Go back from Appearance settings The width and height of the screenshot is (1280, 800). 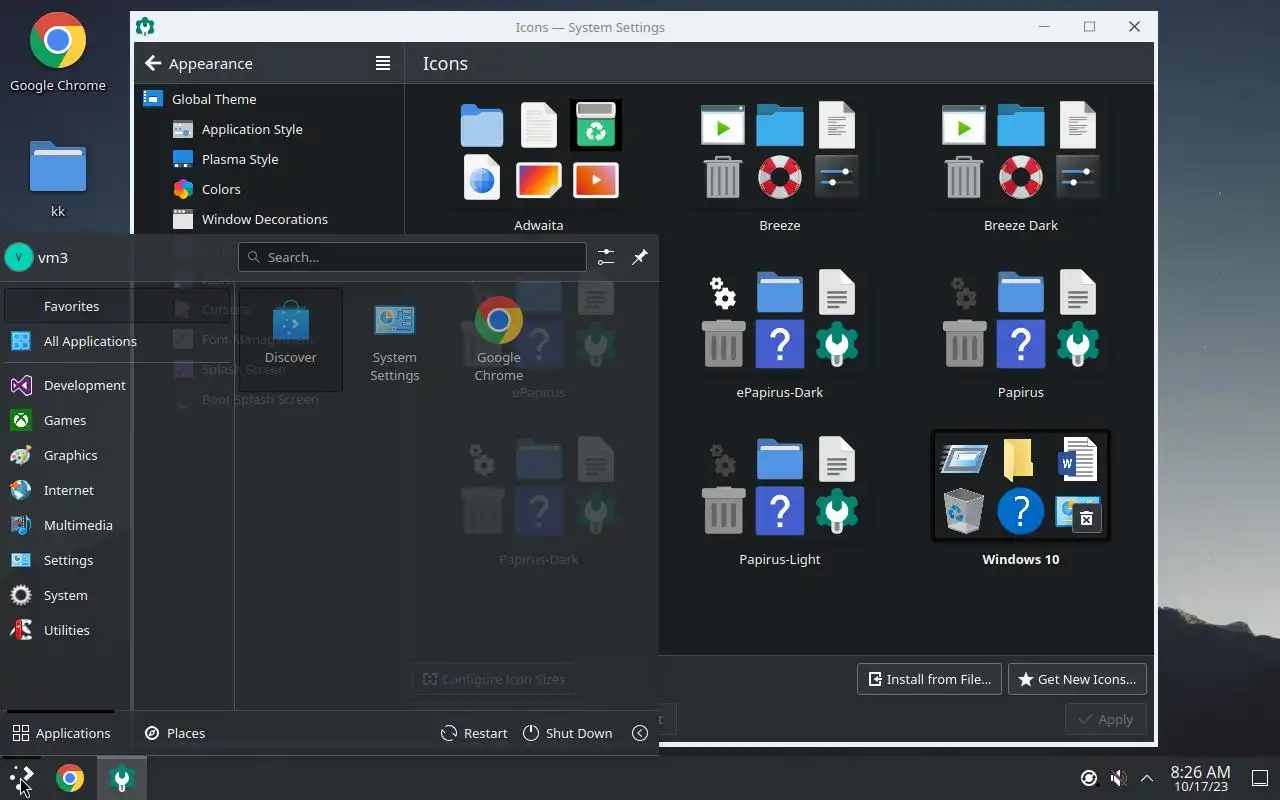(x=153, y=63)
